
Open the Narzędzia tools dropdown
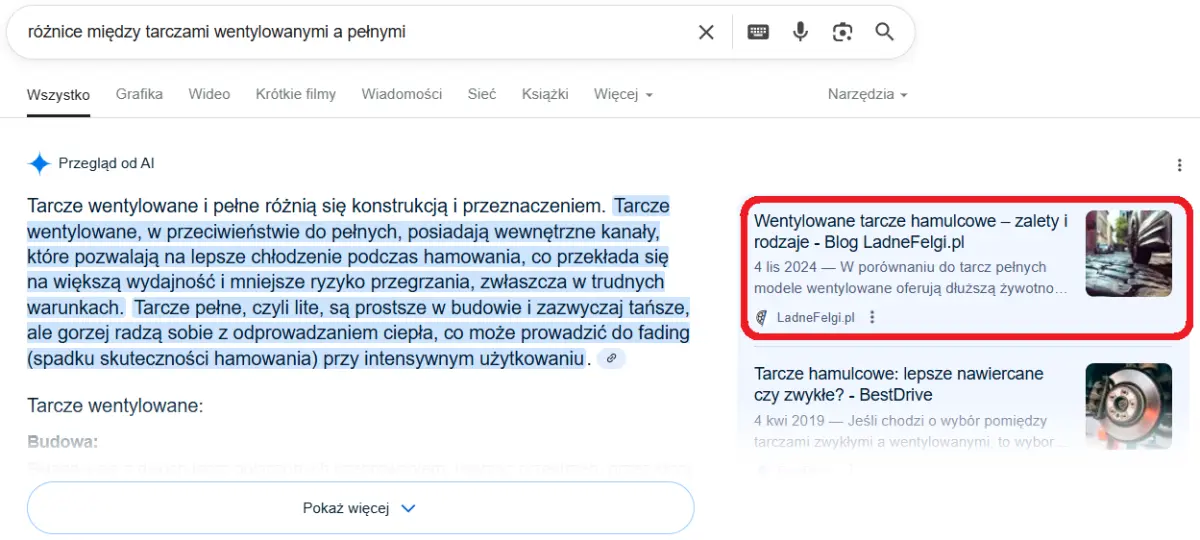[x=867, y=94]
